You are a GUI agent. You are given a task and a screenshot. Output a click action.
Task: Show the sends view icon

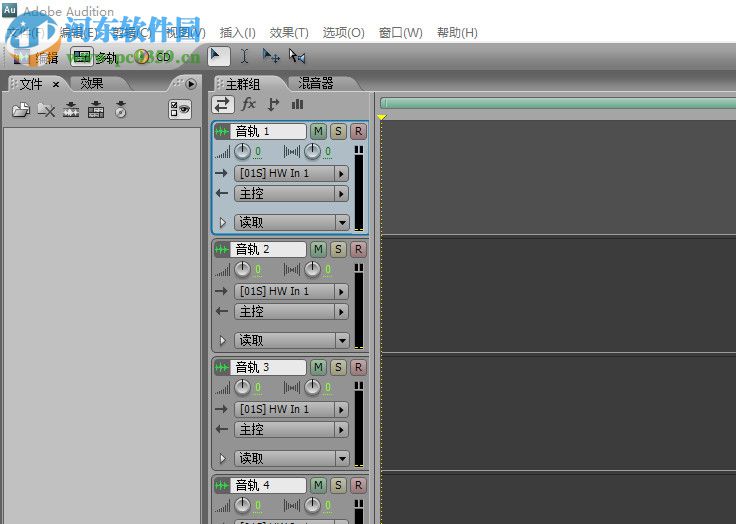[x=273, y=104]
